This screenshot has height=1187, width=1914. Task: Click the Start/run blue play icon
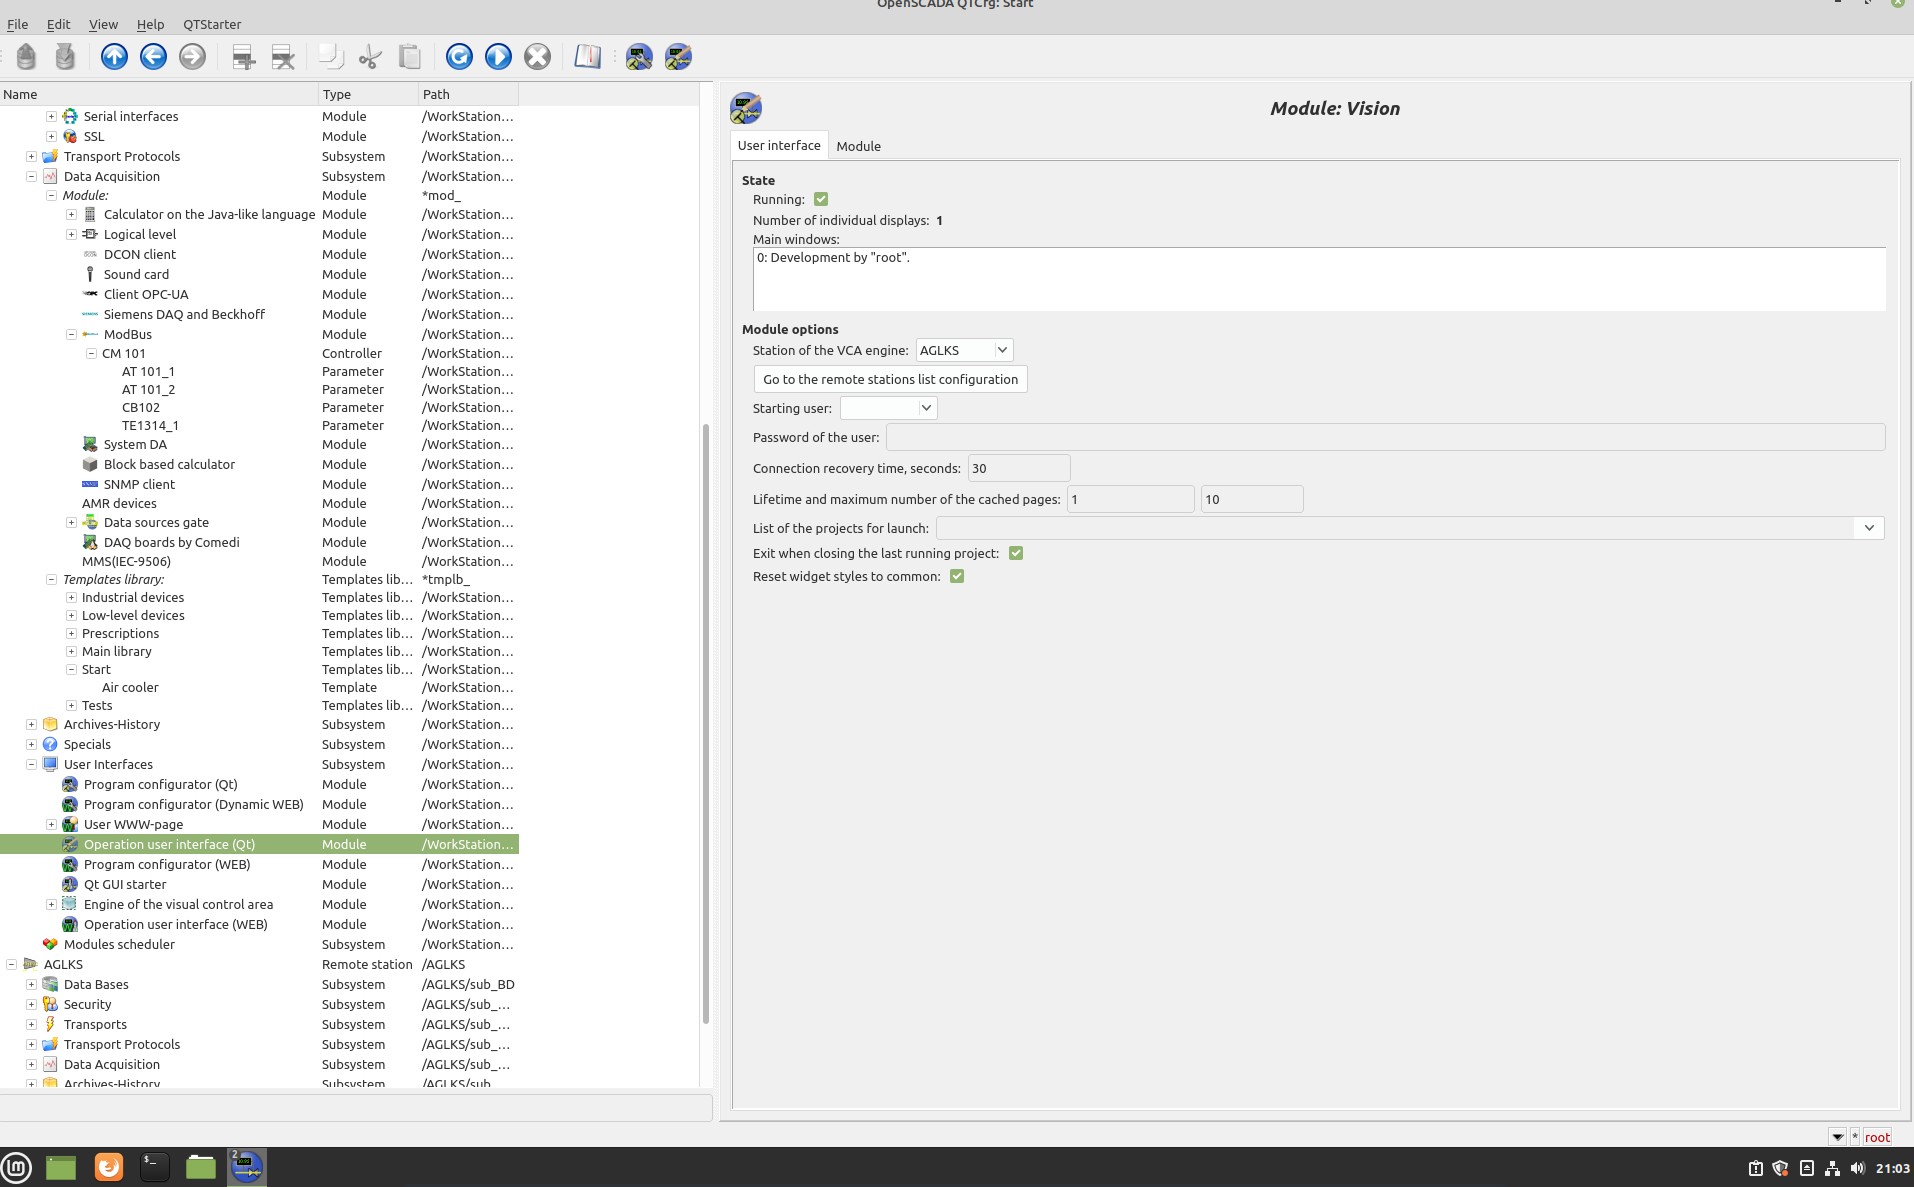pos(498,57)
